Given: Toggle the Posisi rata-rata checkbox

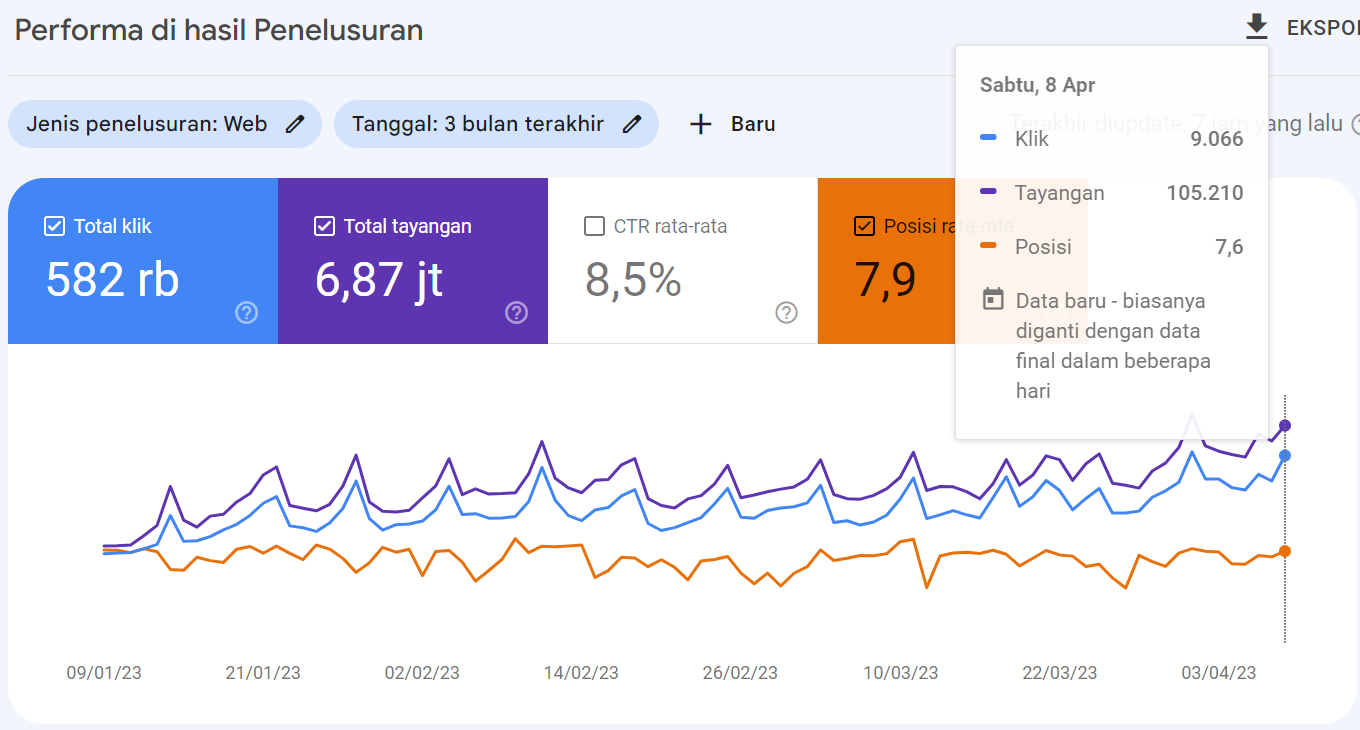Looking at the screenshot, I should [864, 226].
